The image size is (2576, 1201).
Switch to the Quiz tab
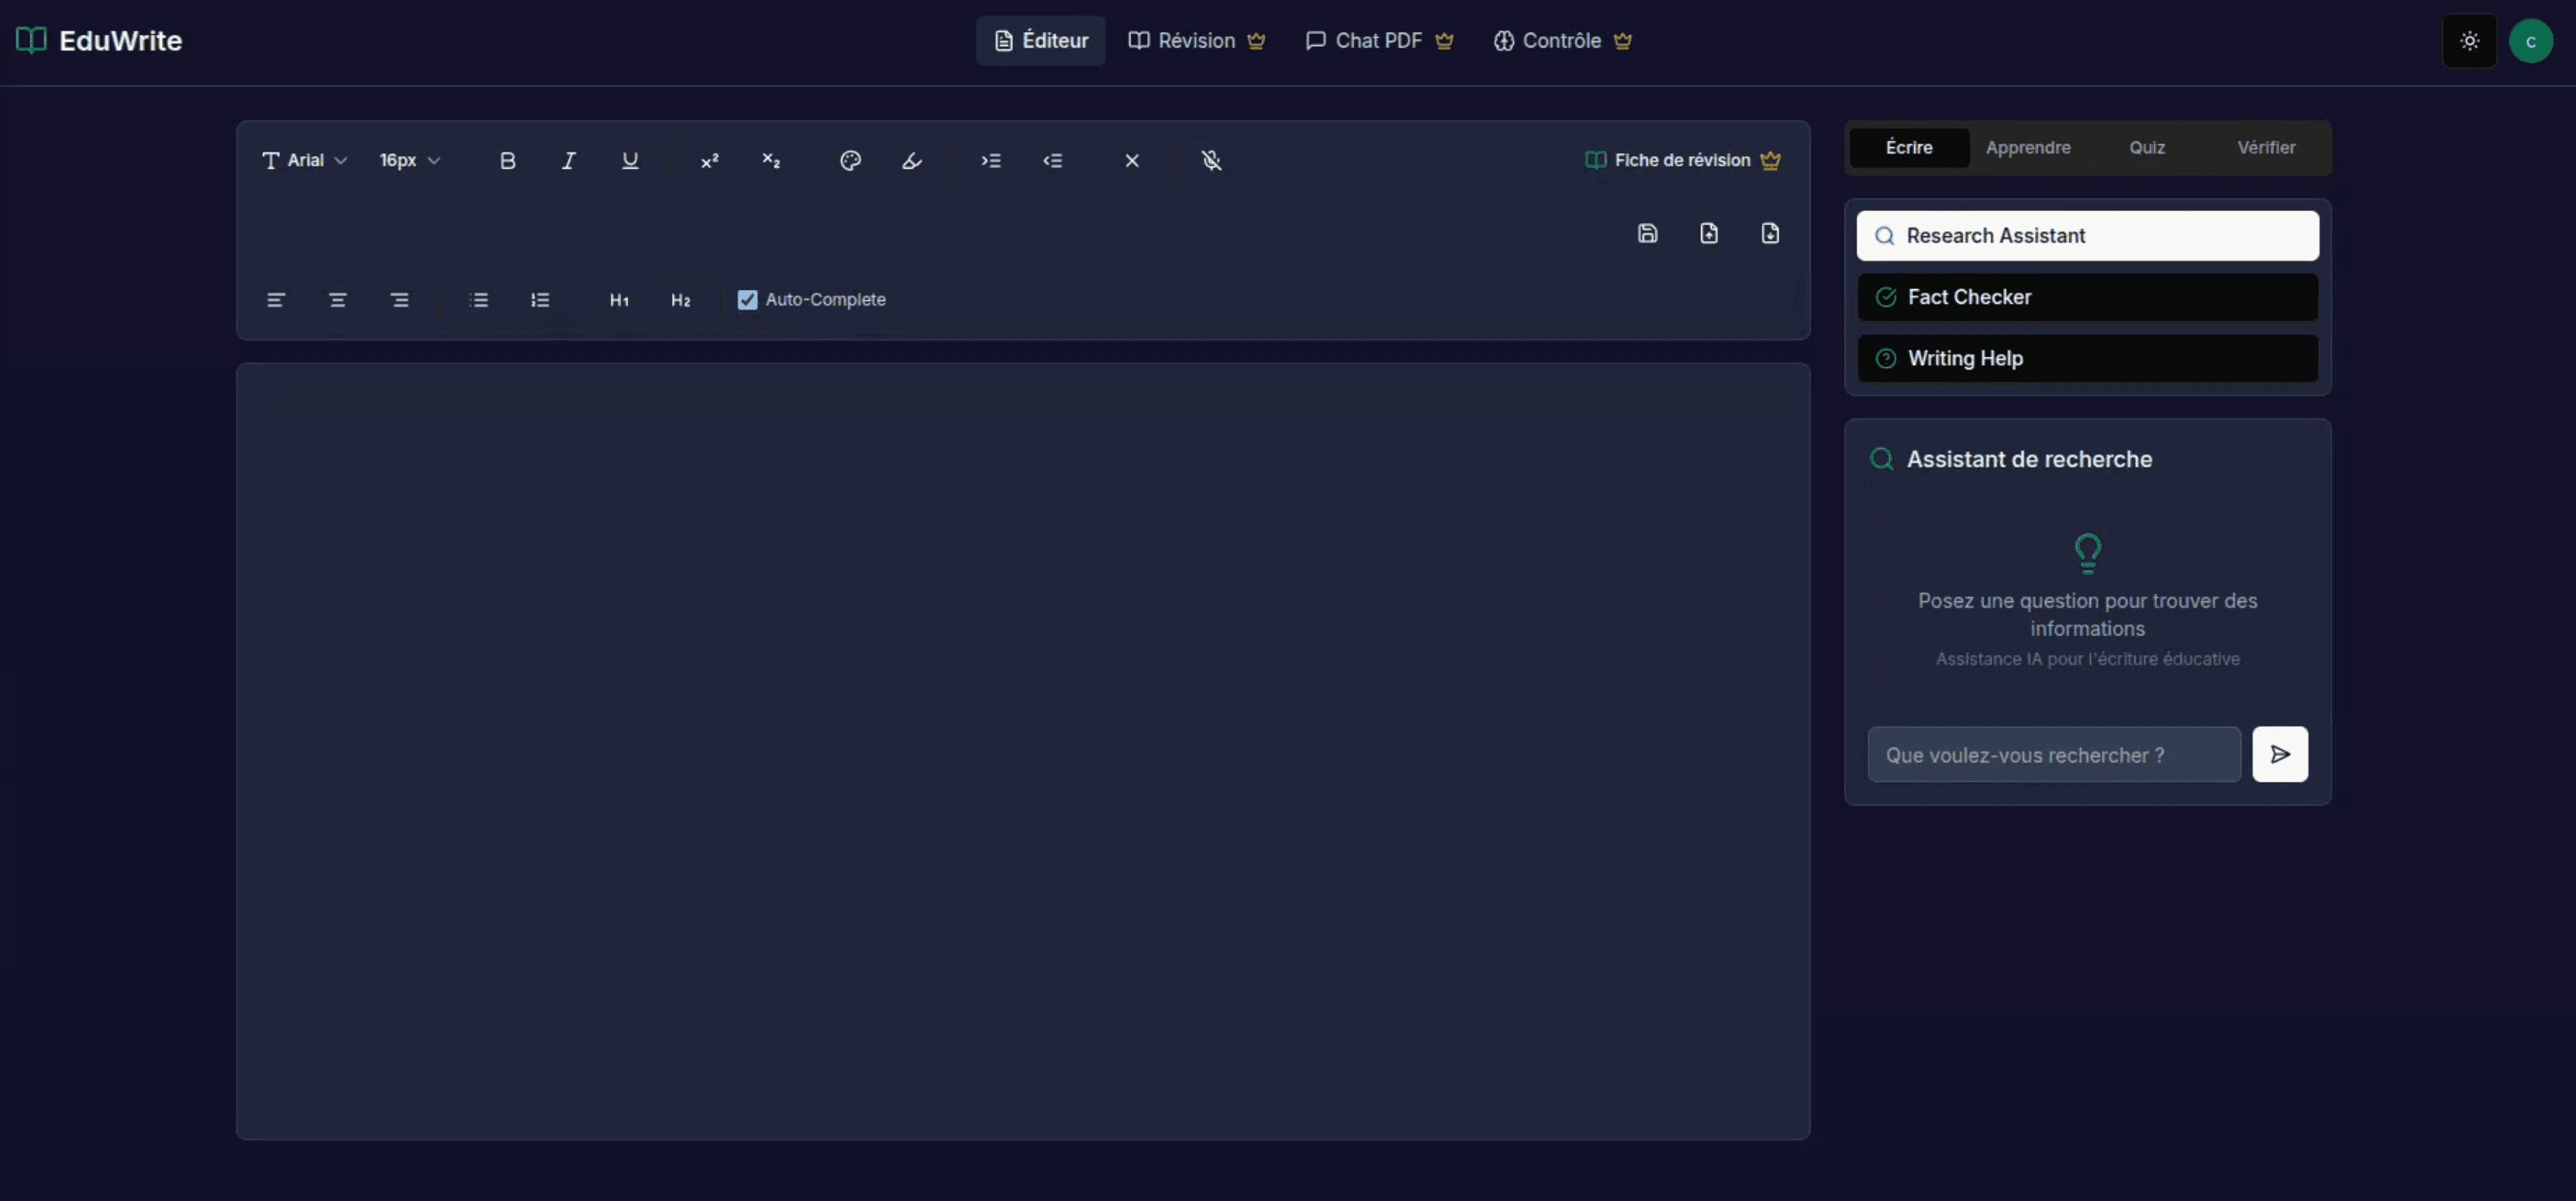click(x=2146, y=147)
